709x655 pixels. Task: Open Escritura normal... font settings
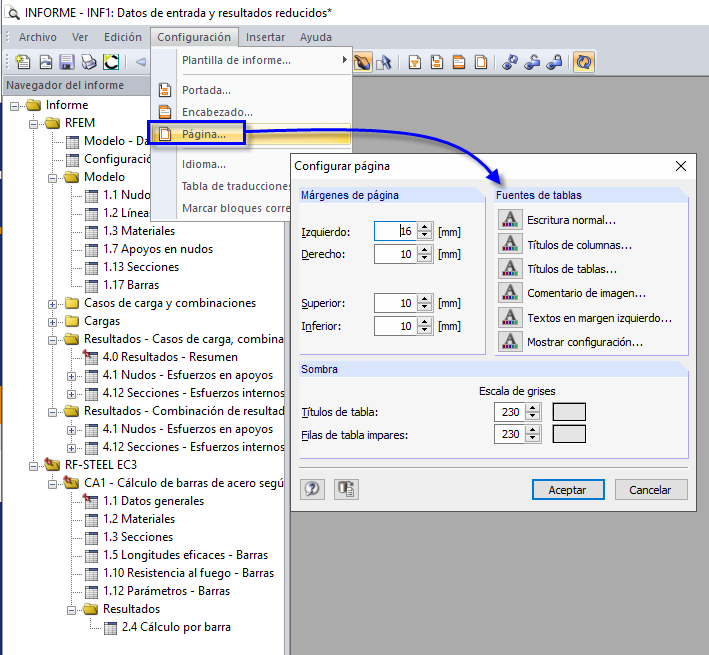click(x=572, y=220)
